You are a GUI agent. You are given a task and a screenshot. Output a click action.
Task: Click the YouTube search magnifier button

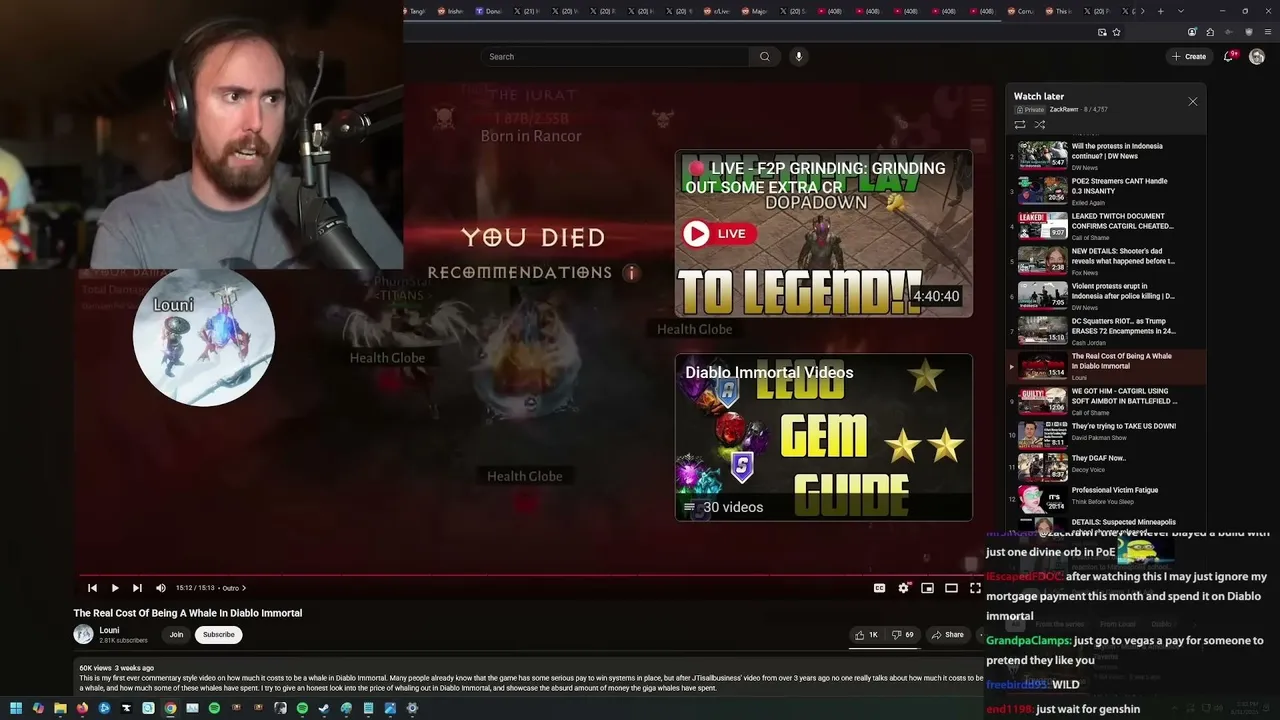click(x=765, y=57)
